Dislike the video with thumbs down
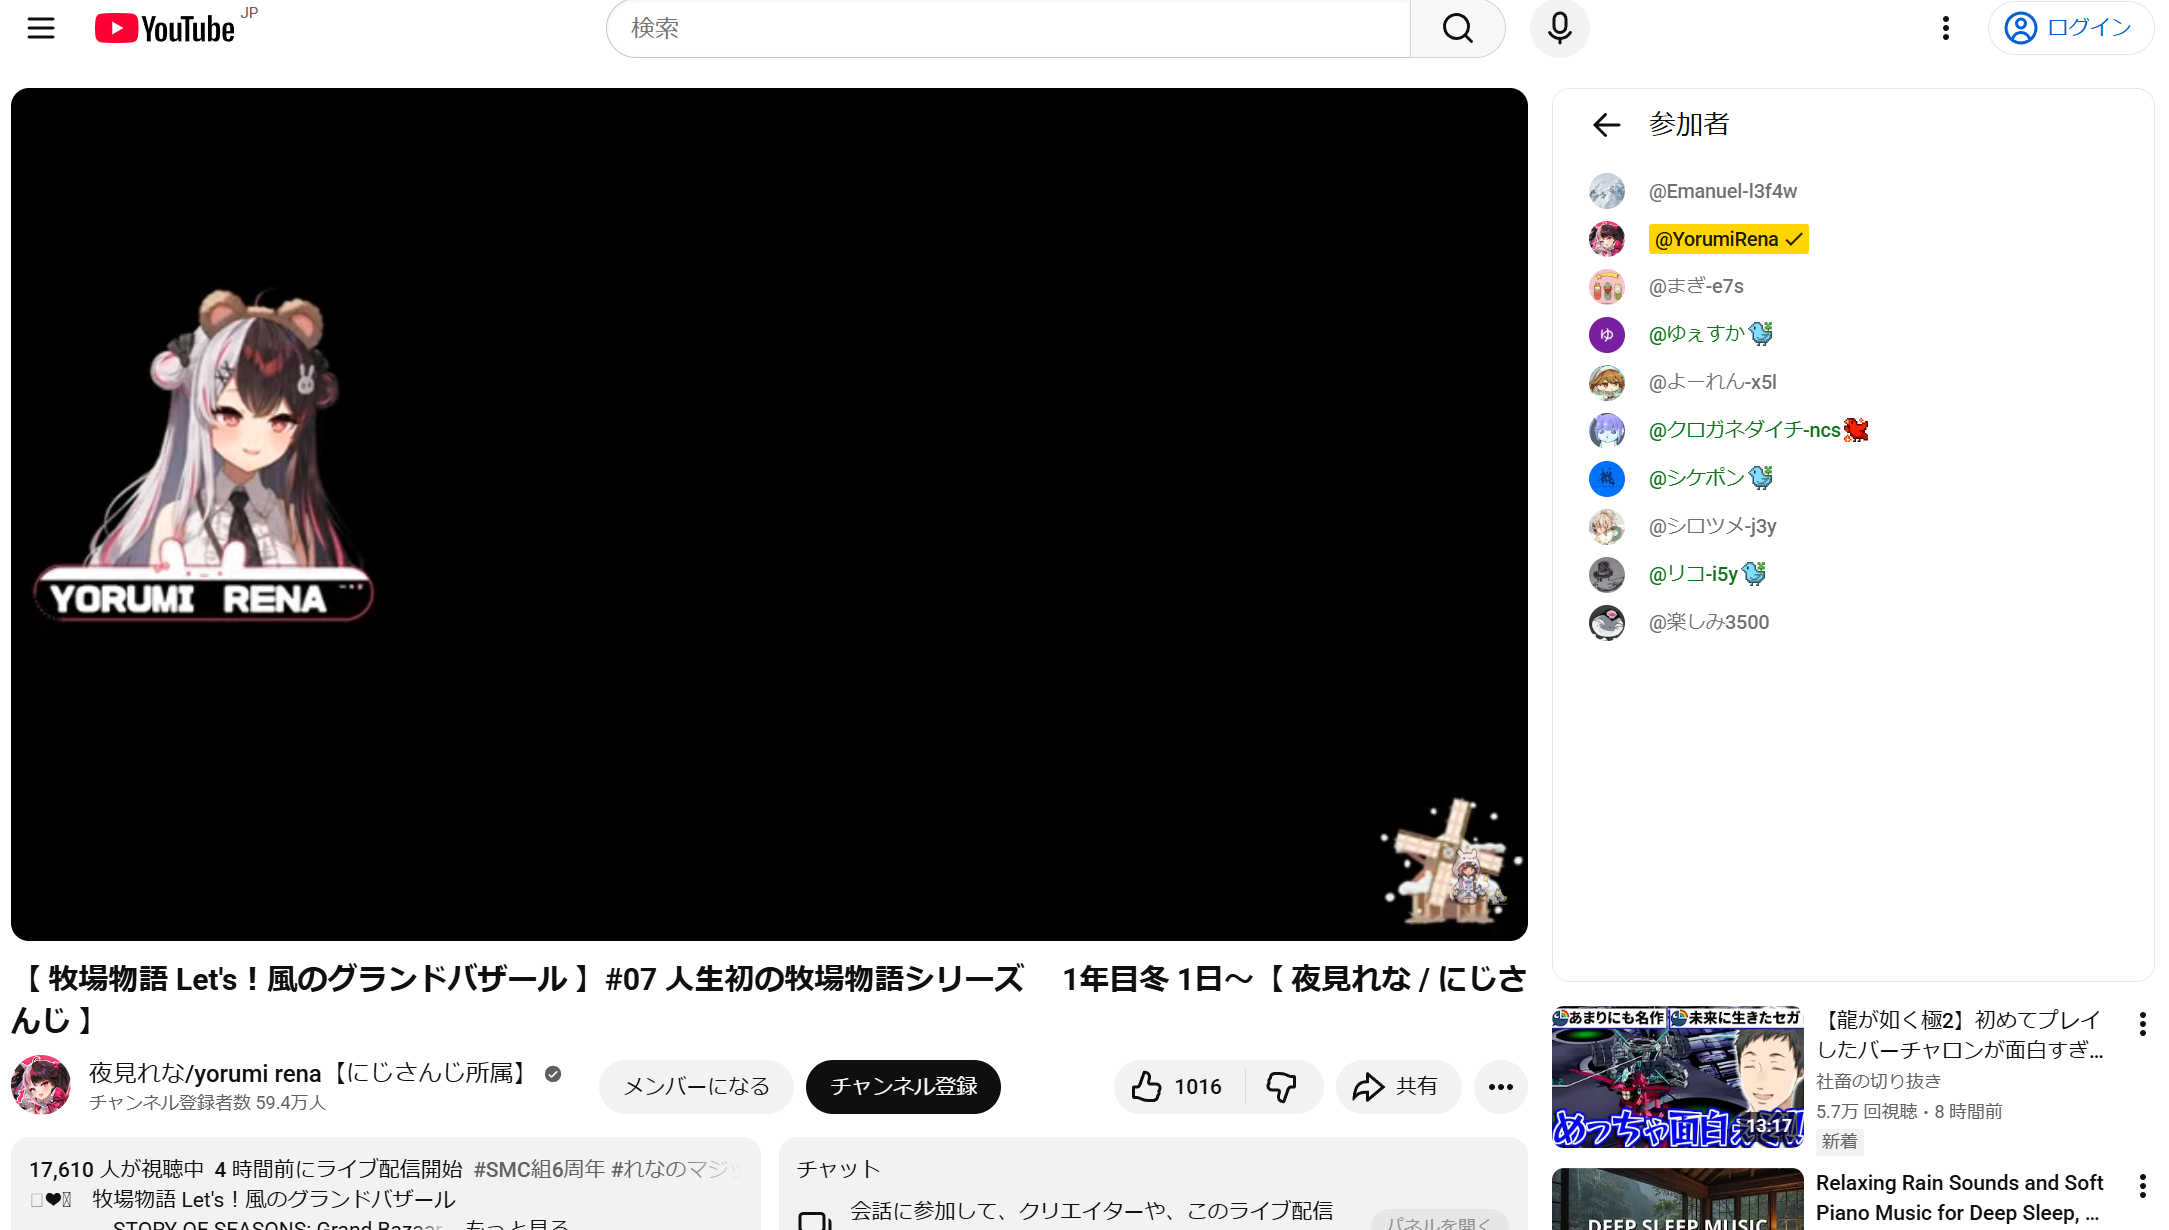This screenshot has width=2169, height=1230. [1282, 1087]
